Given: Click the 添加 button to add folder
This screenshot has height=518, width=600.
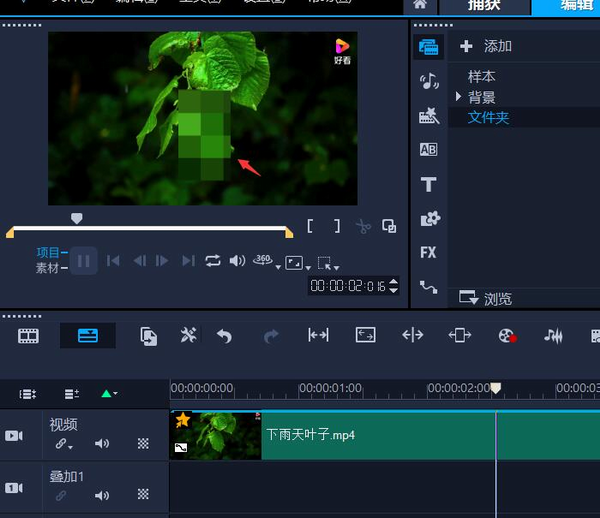Looking at the screenshot, I should [x=486, y=46].
